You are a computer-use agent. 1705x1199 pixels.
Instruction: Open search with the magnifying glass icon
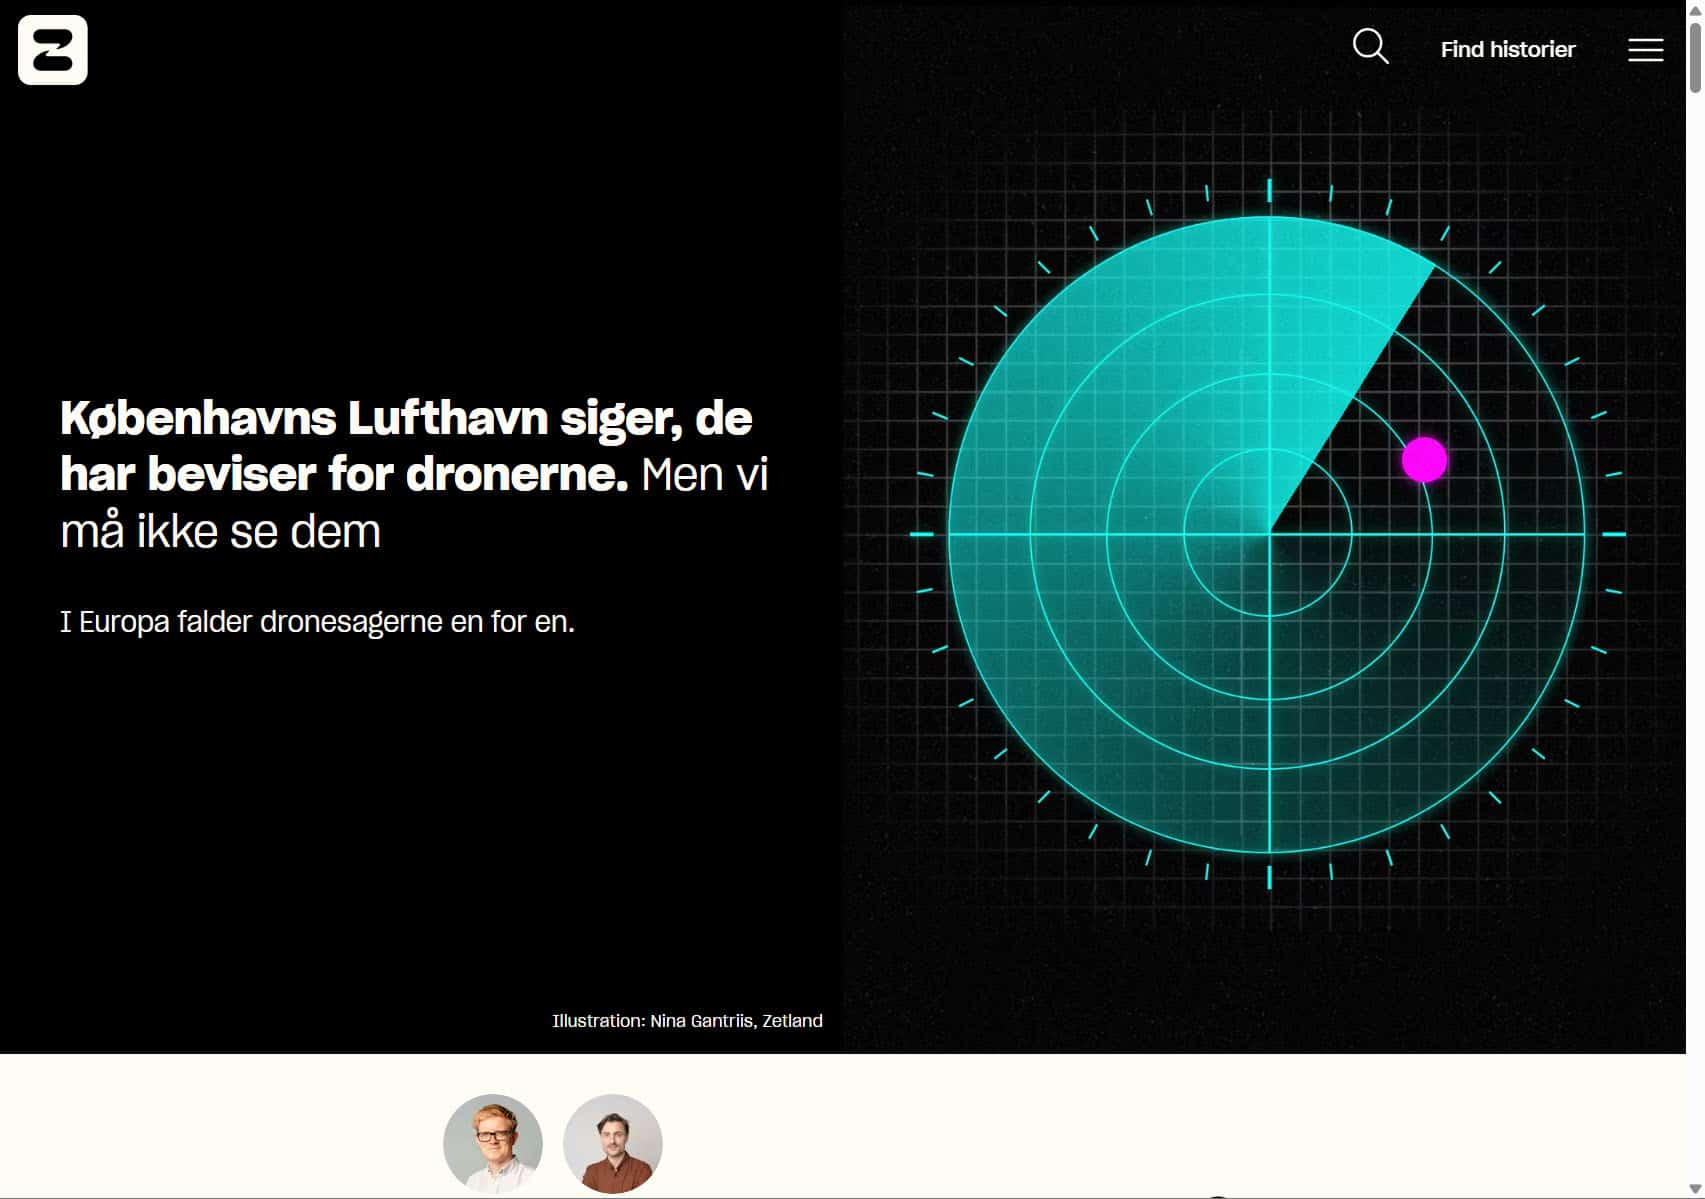pyautogui.click(x=1369, y=47)
